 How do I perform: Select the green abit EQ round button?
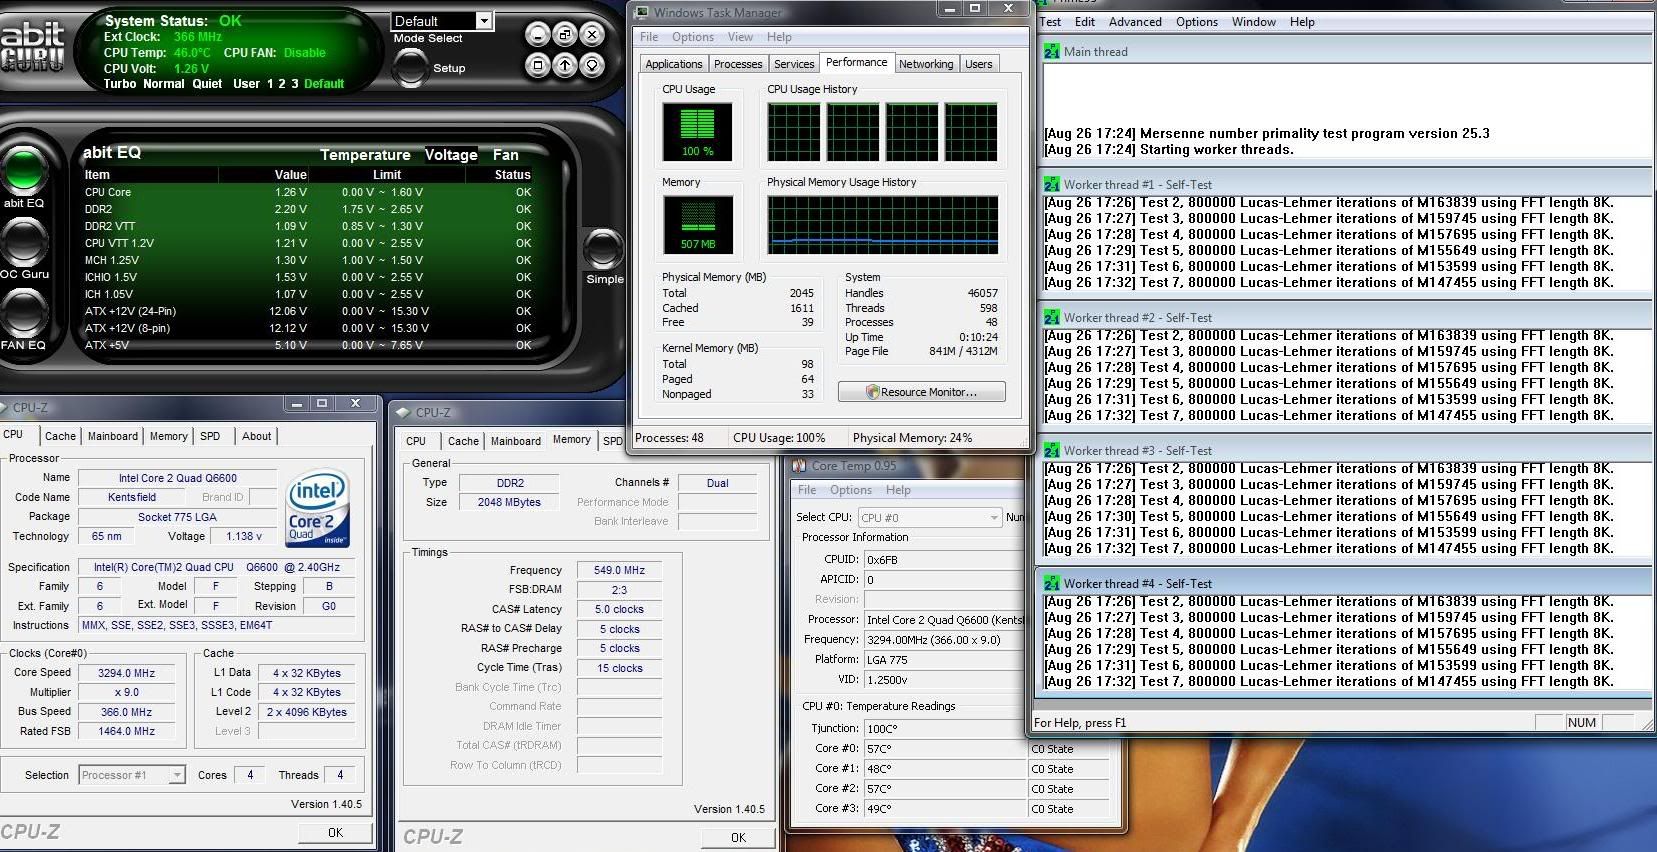(x=24, y=168)
